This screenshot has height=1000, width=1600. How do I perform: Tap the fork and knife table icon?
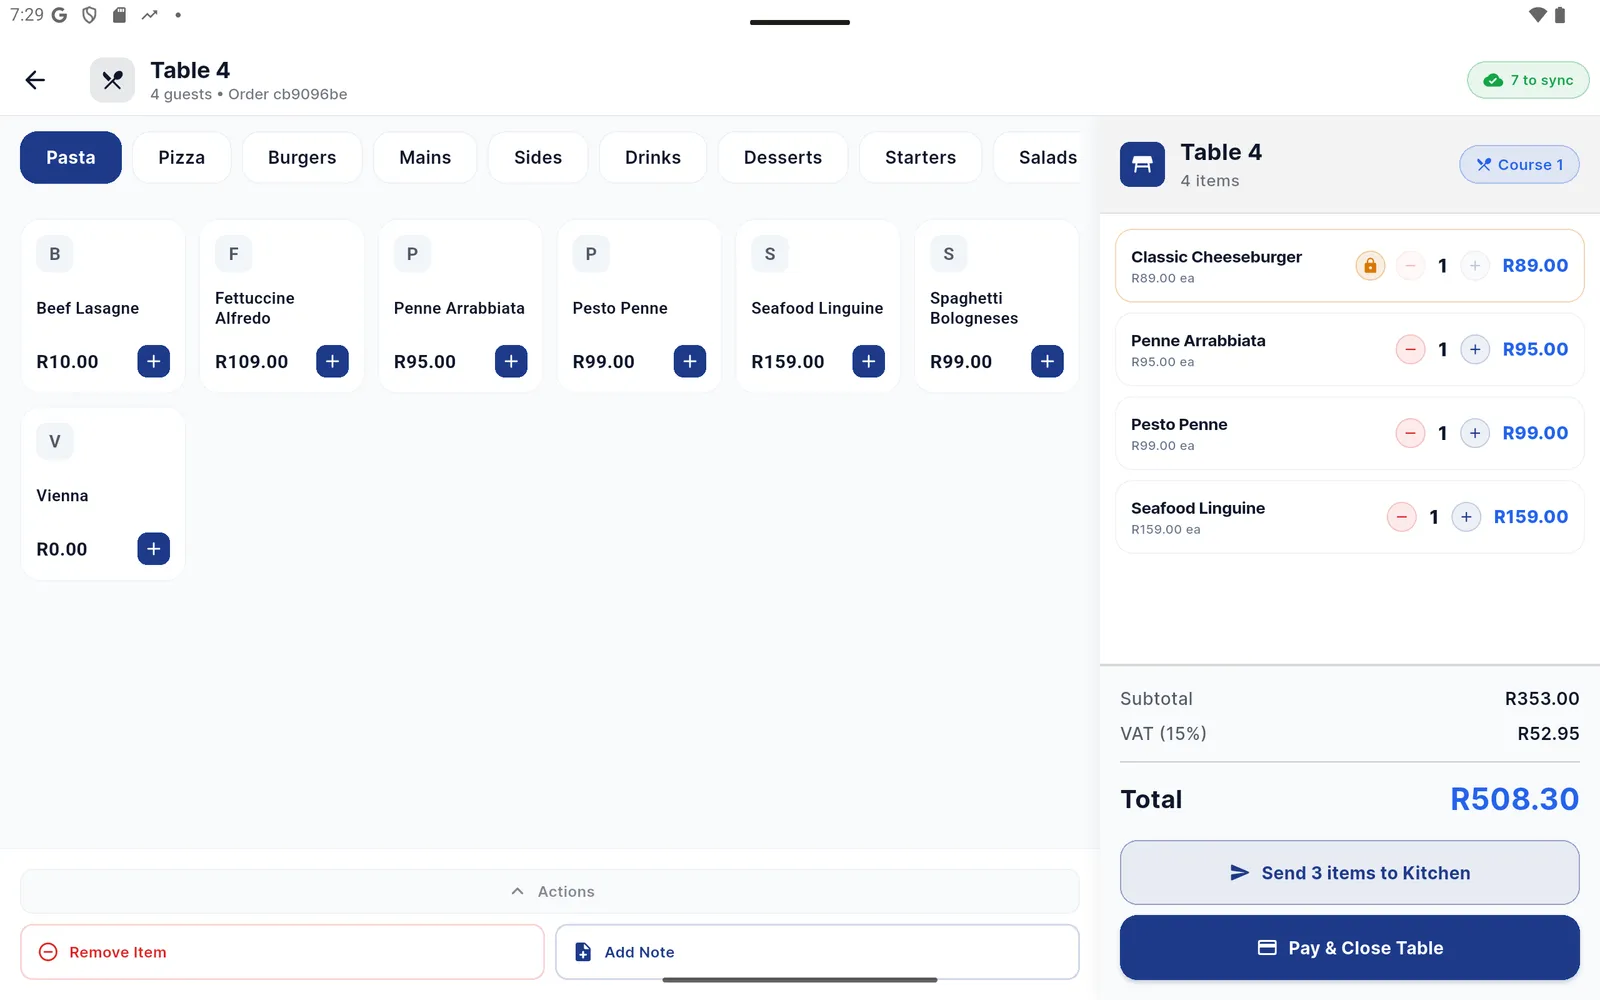[x=112, y=80]
